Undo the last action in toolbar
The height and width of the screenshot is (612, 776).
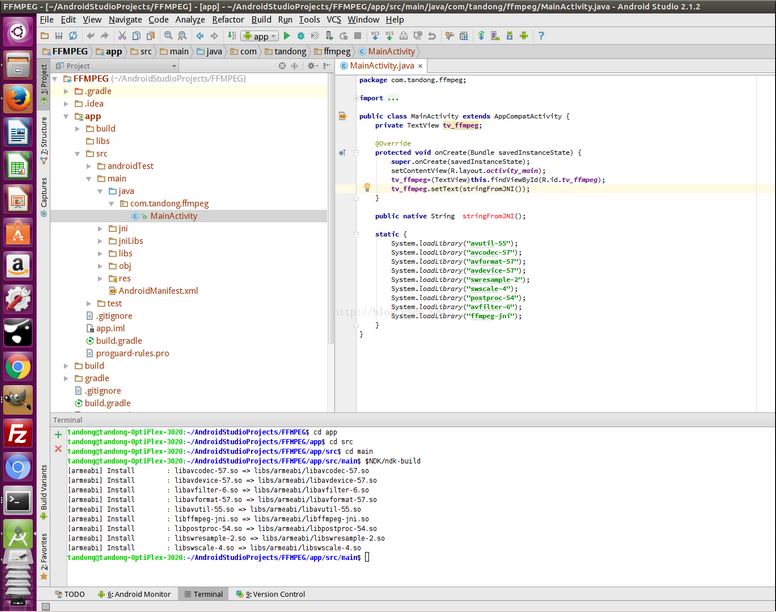90,36
